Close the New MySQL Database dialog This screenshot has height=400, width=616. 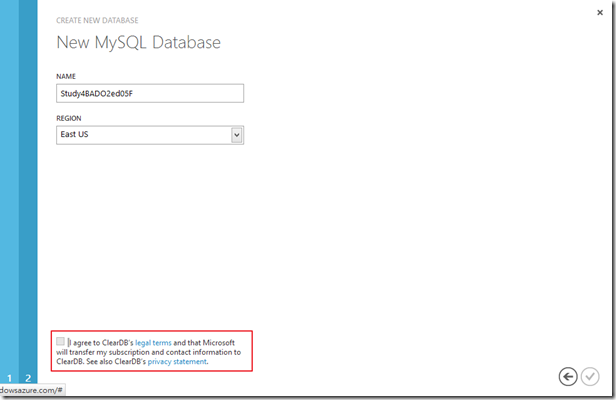(x=600, y=13)
